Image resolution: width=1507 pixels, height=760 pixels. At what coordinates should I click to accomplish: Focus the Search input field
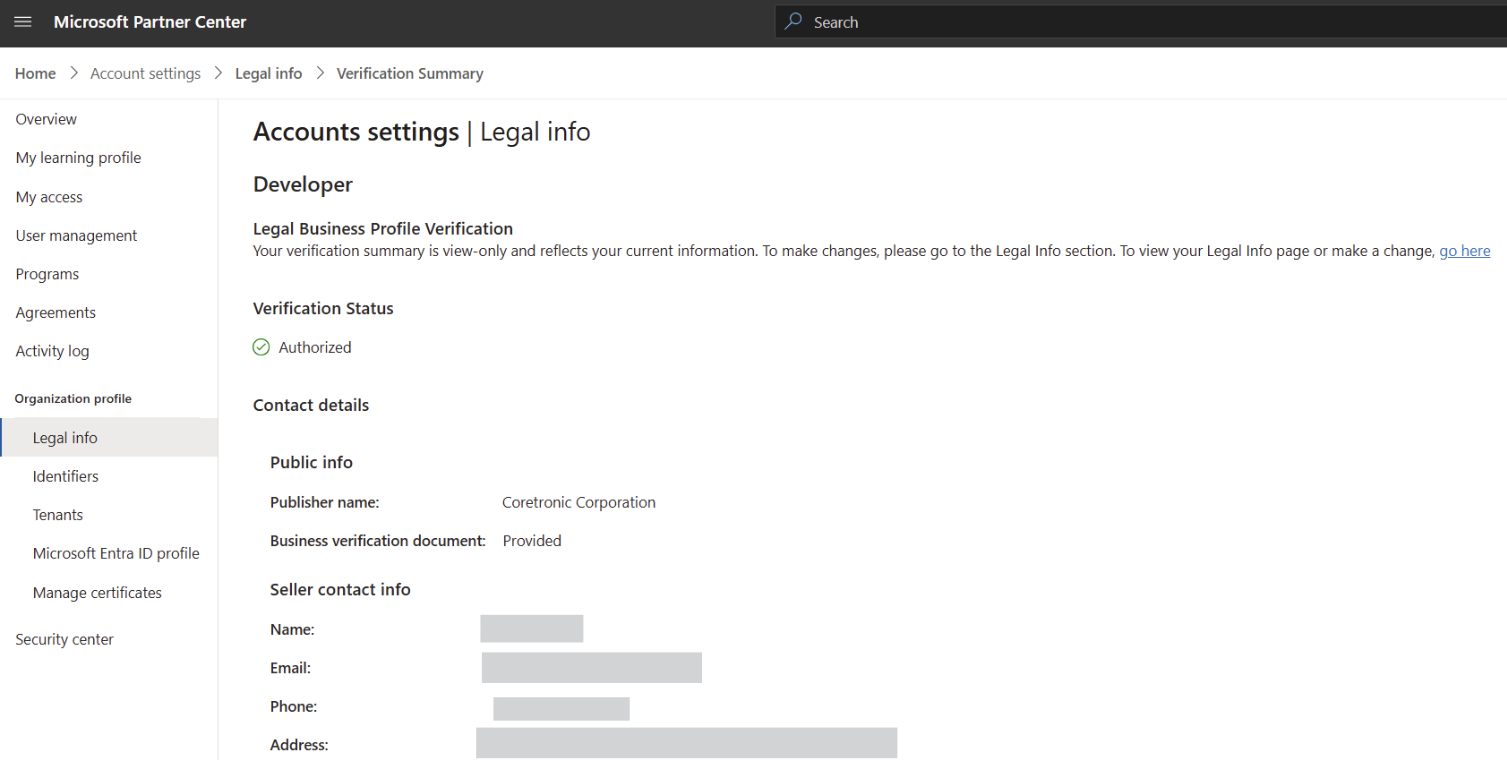[1140, 22]
